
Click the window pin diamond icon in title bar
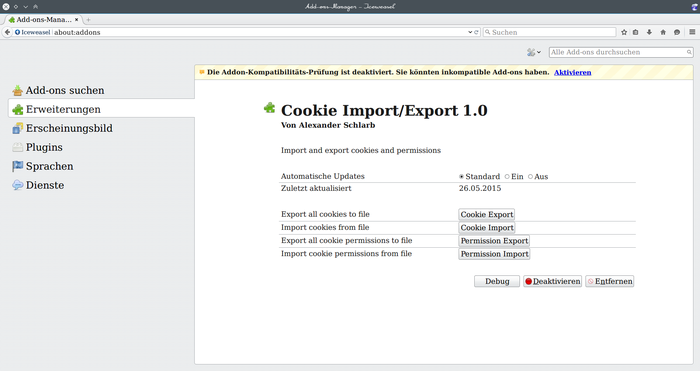[x=16, y=6]
